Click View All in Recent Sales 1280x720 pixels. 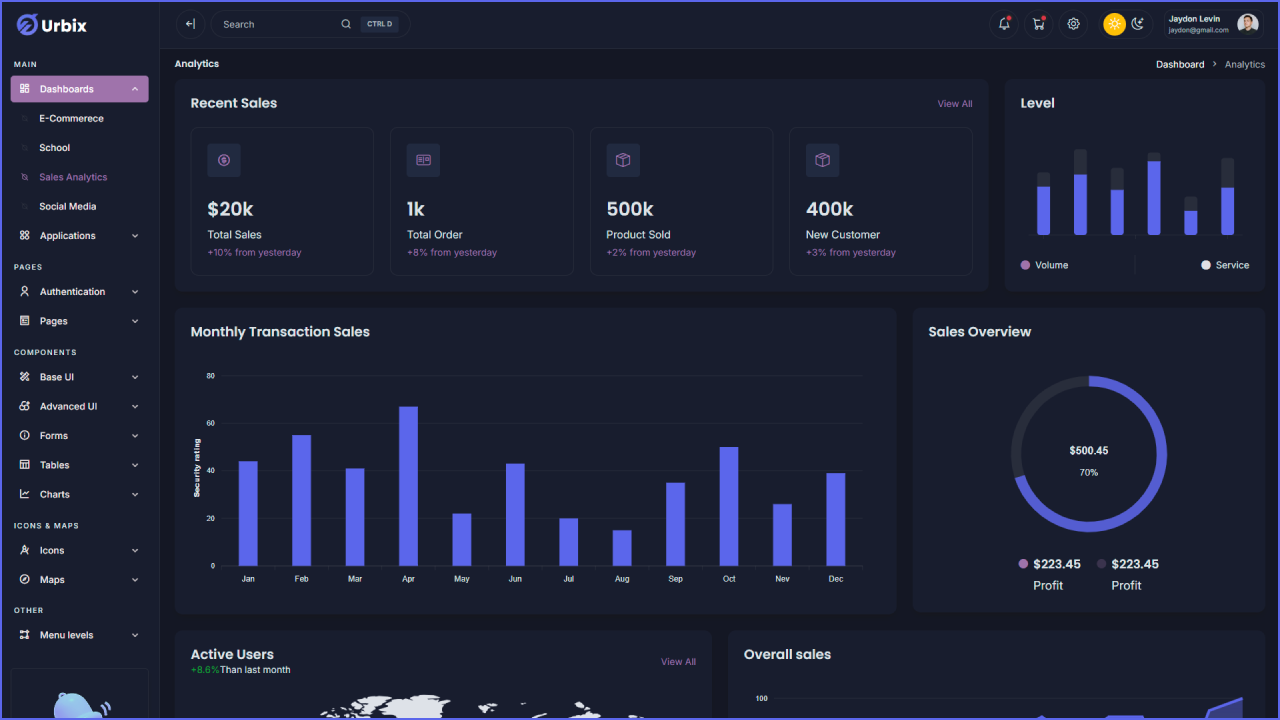[954, 103]
